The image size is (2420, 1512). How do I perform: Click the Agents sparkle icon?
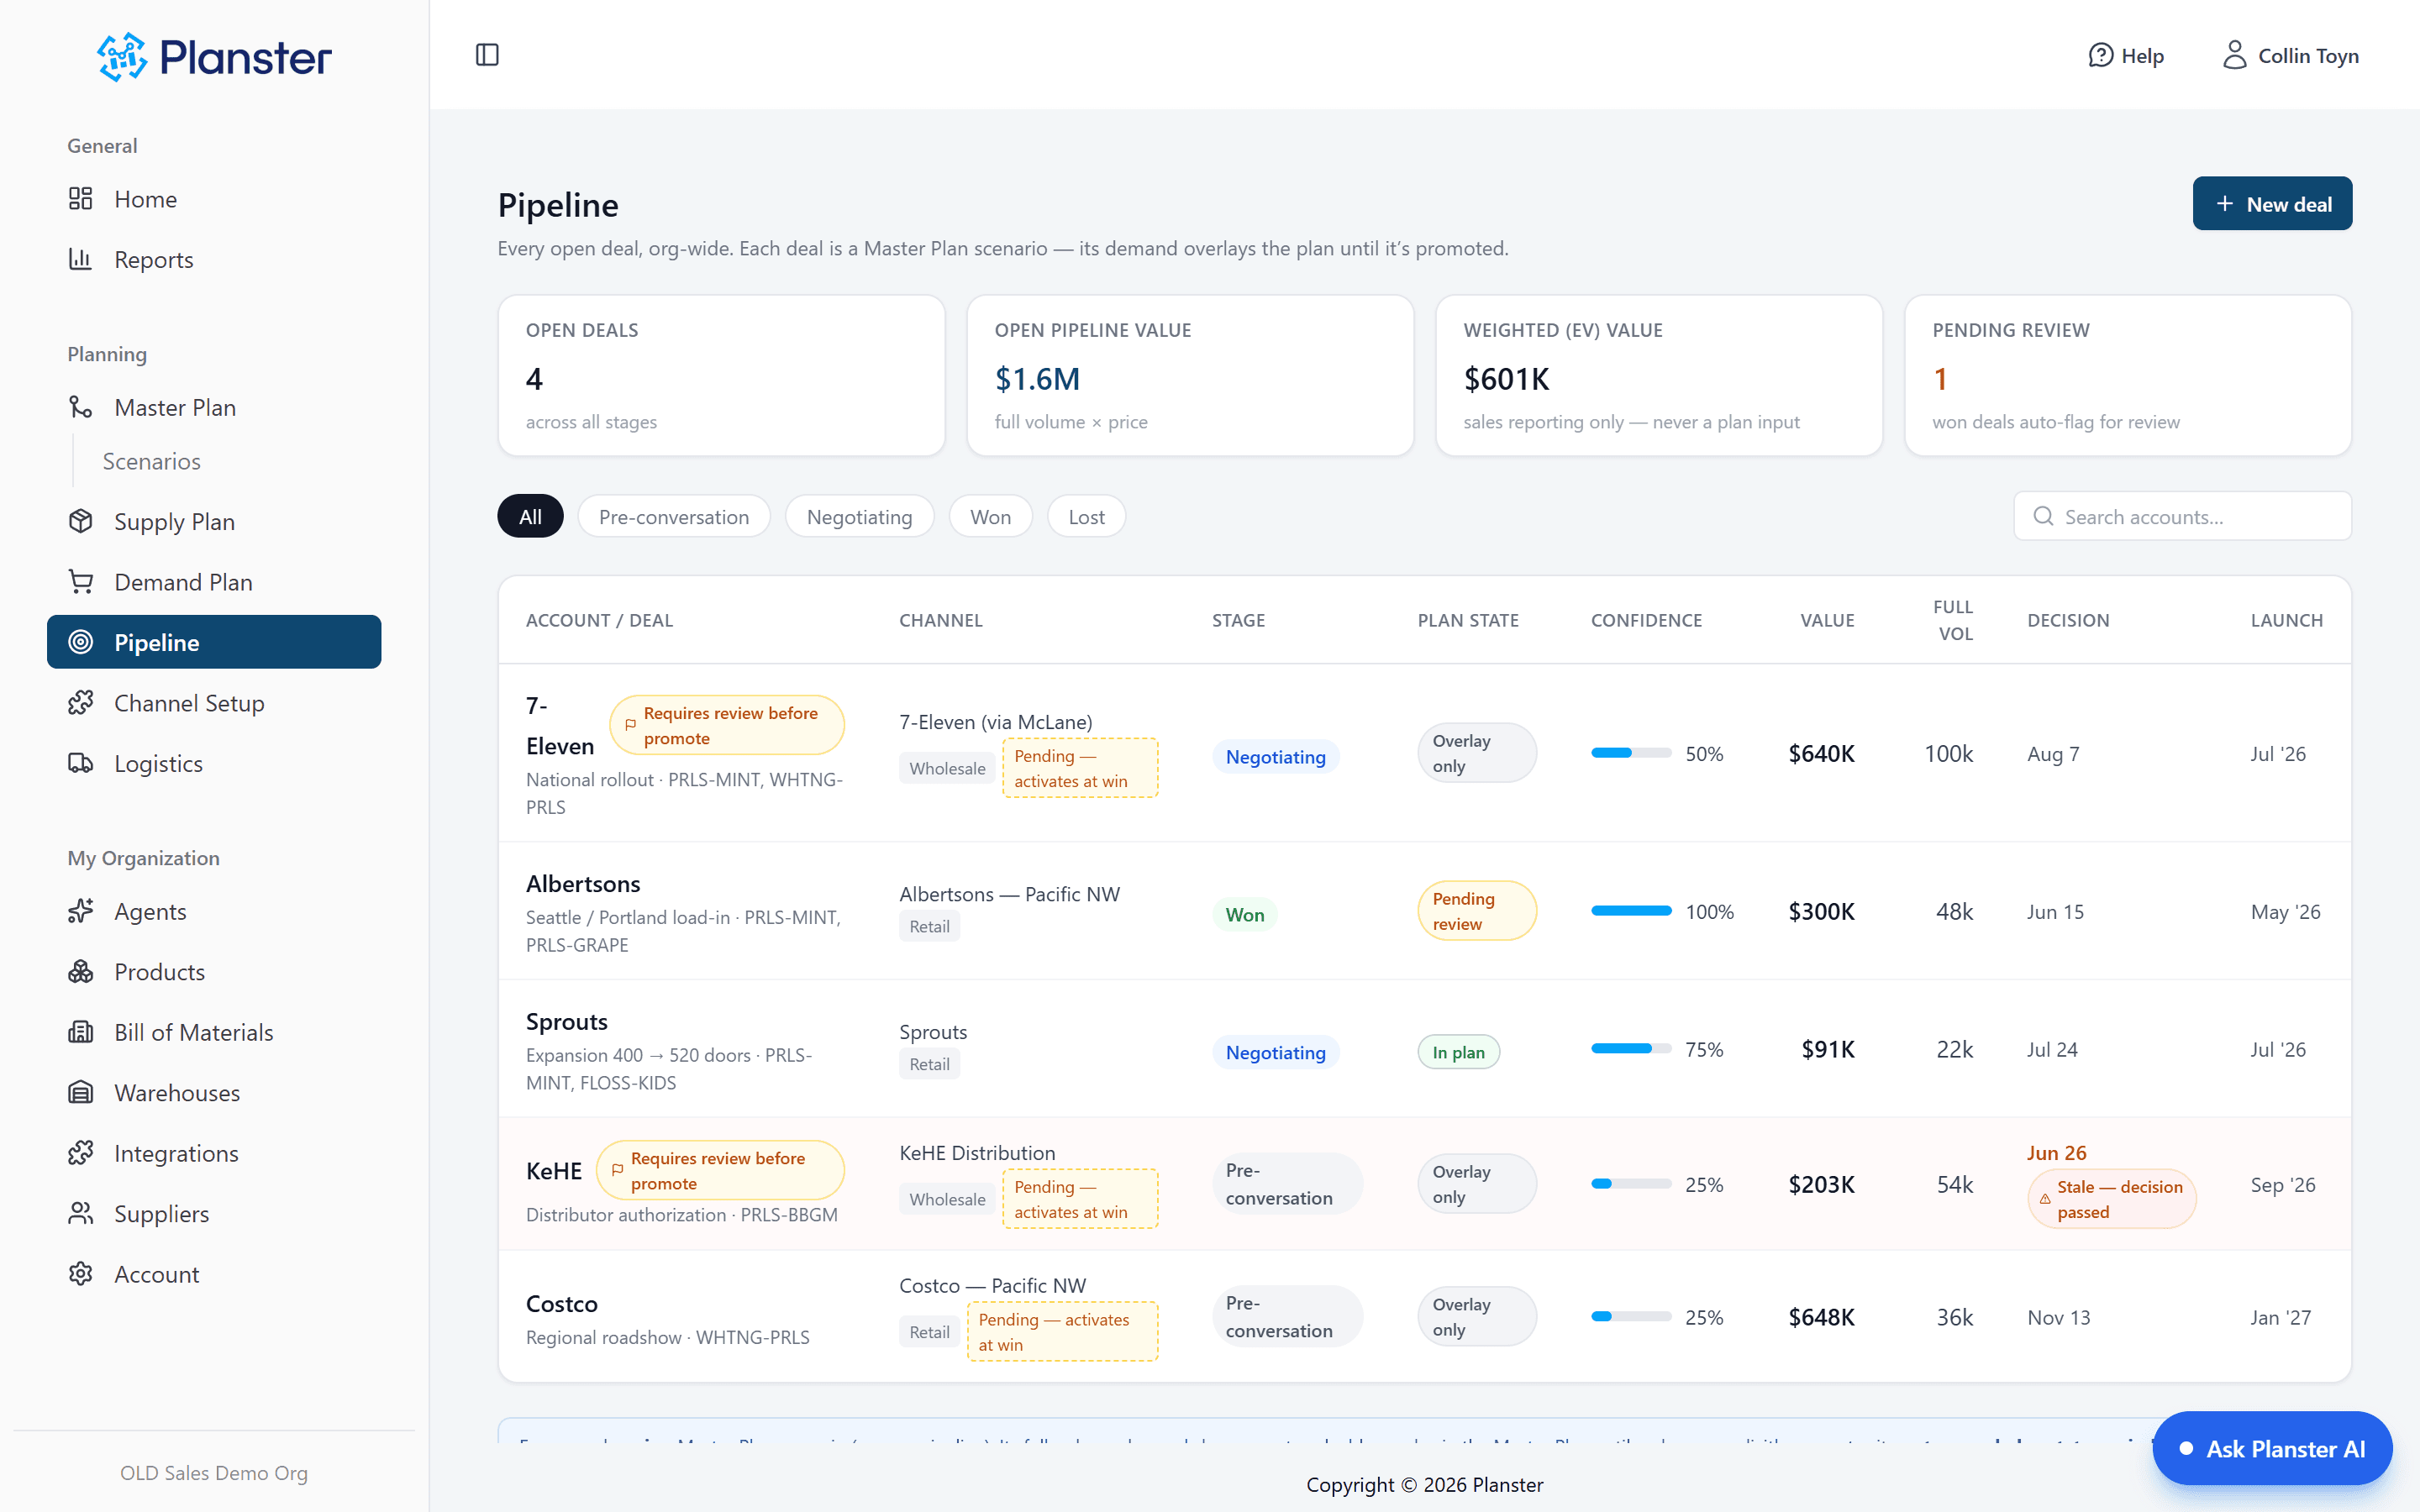(x=81, y=911)
